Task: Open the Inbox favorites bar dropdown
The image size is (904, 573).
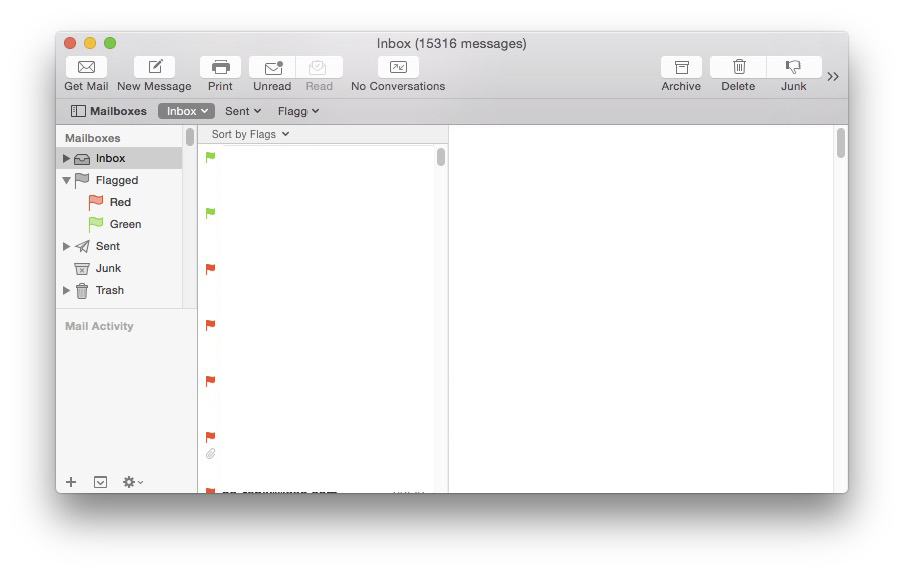Action: pos(186,111)
